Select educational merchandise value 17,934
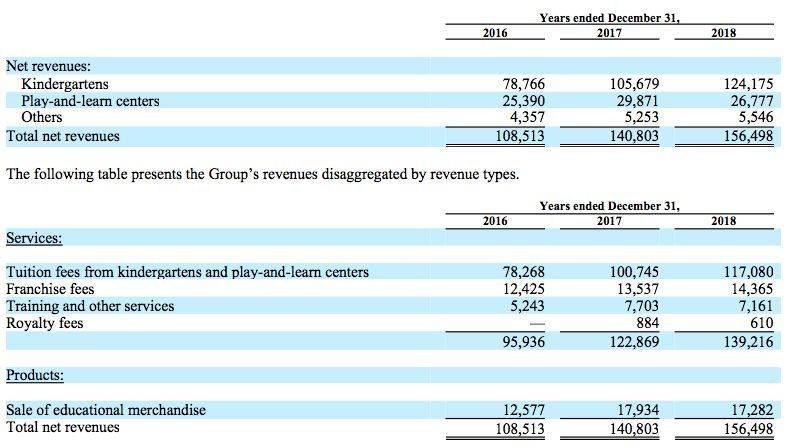 point(638,410)
